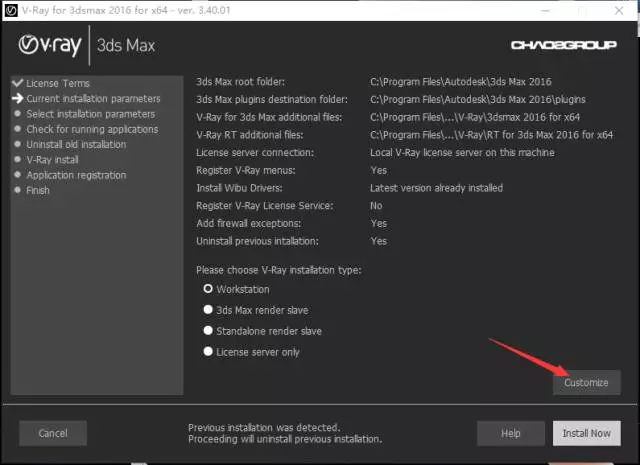Select the Uninstall old installation step
The height and width of the screenshot is (465, 640).
[76, 145]
